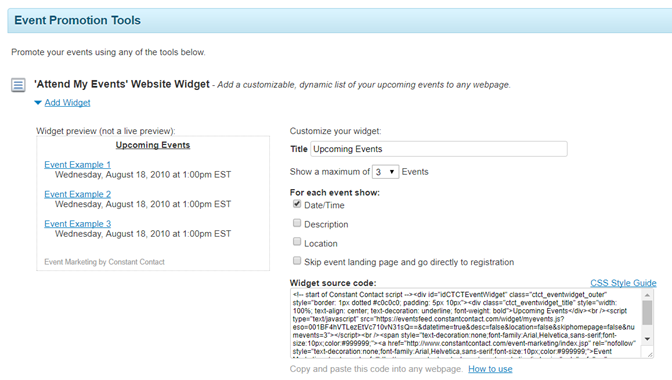Screen dimensions: 672x380
Task: Click the Event Marketing by Constant Contact text
Action: (104, 262)
